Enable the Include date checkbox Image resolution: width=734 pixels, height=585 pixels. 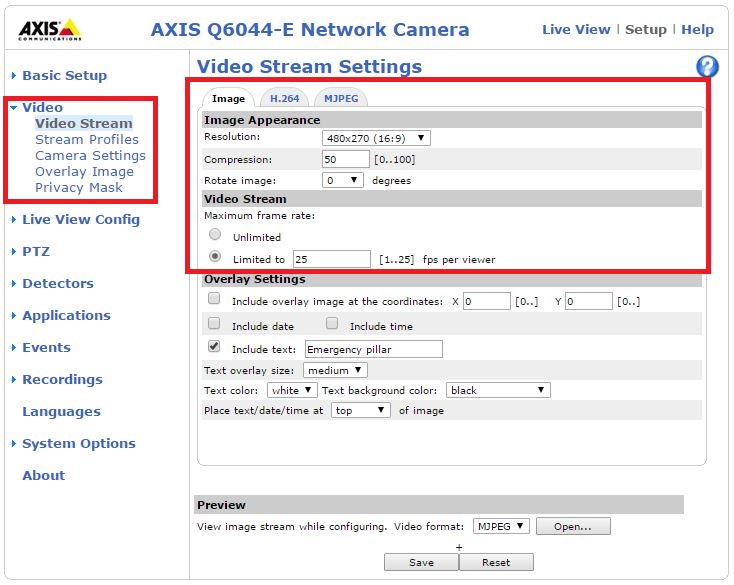[214, 325]
